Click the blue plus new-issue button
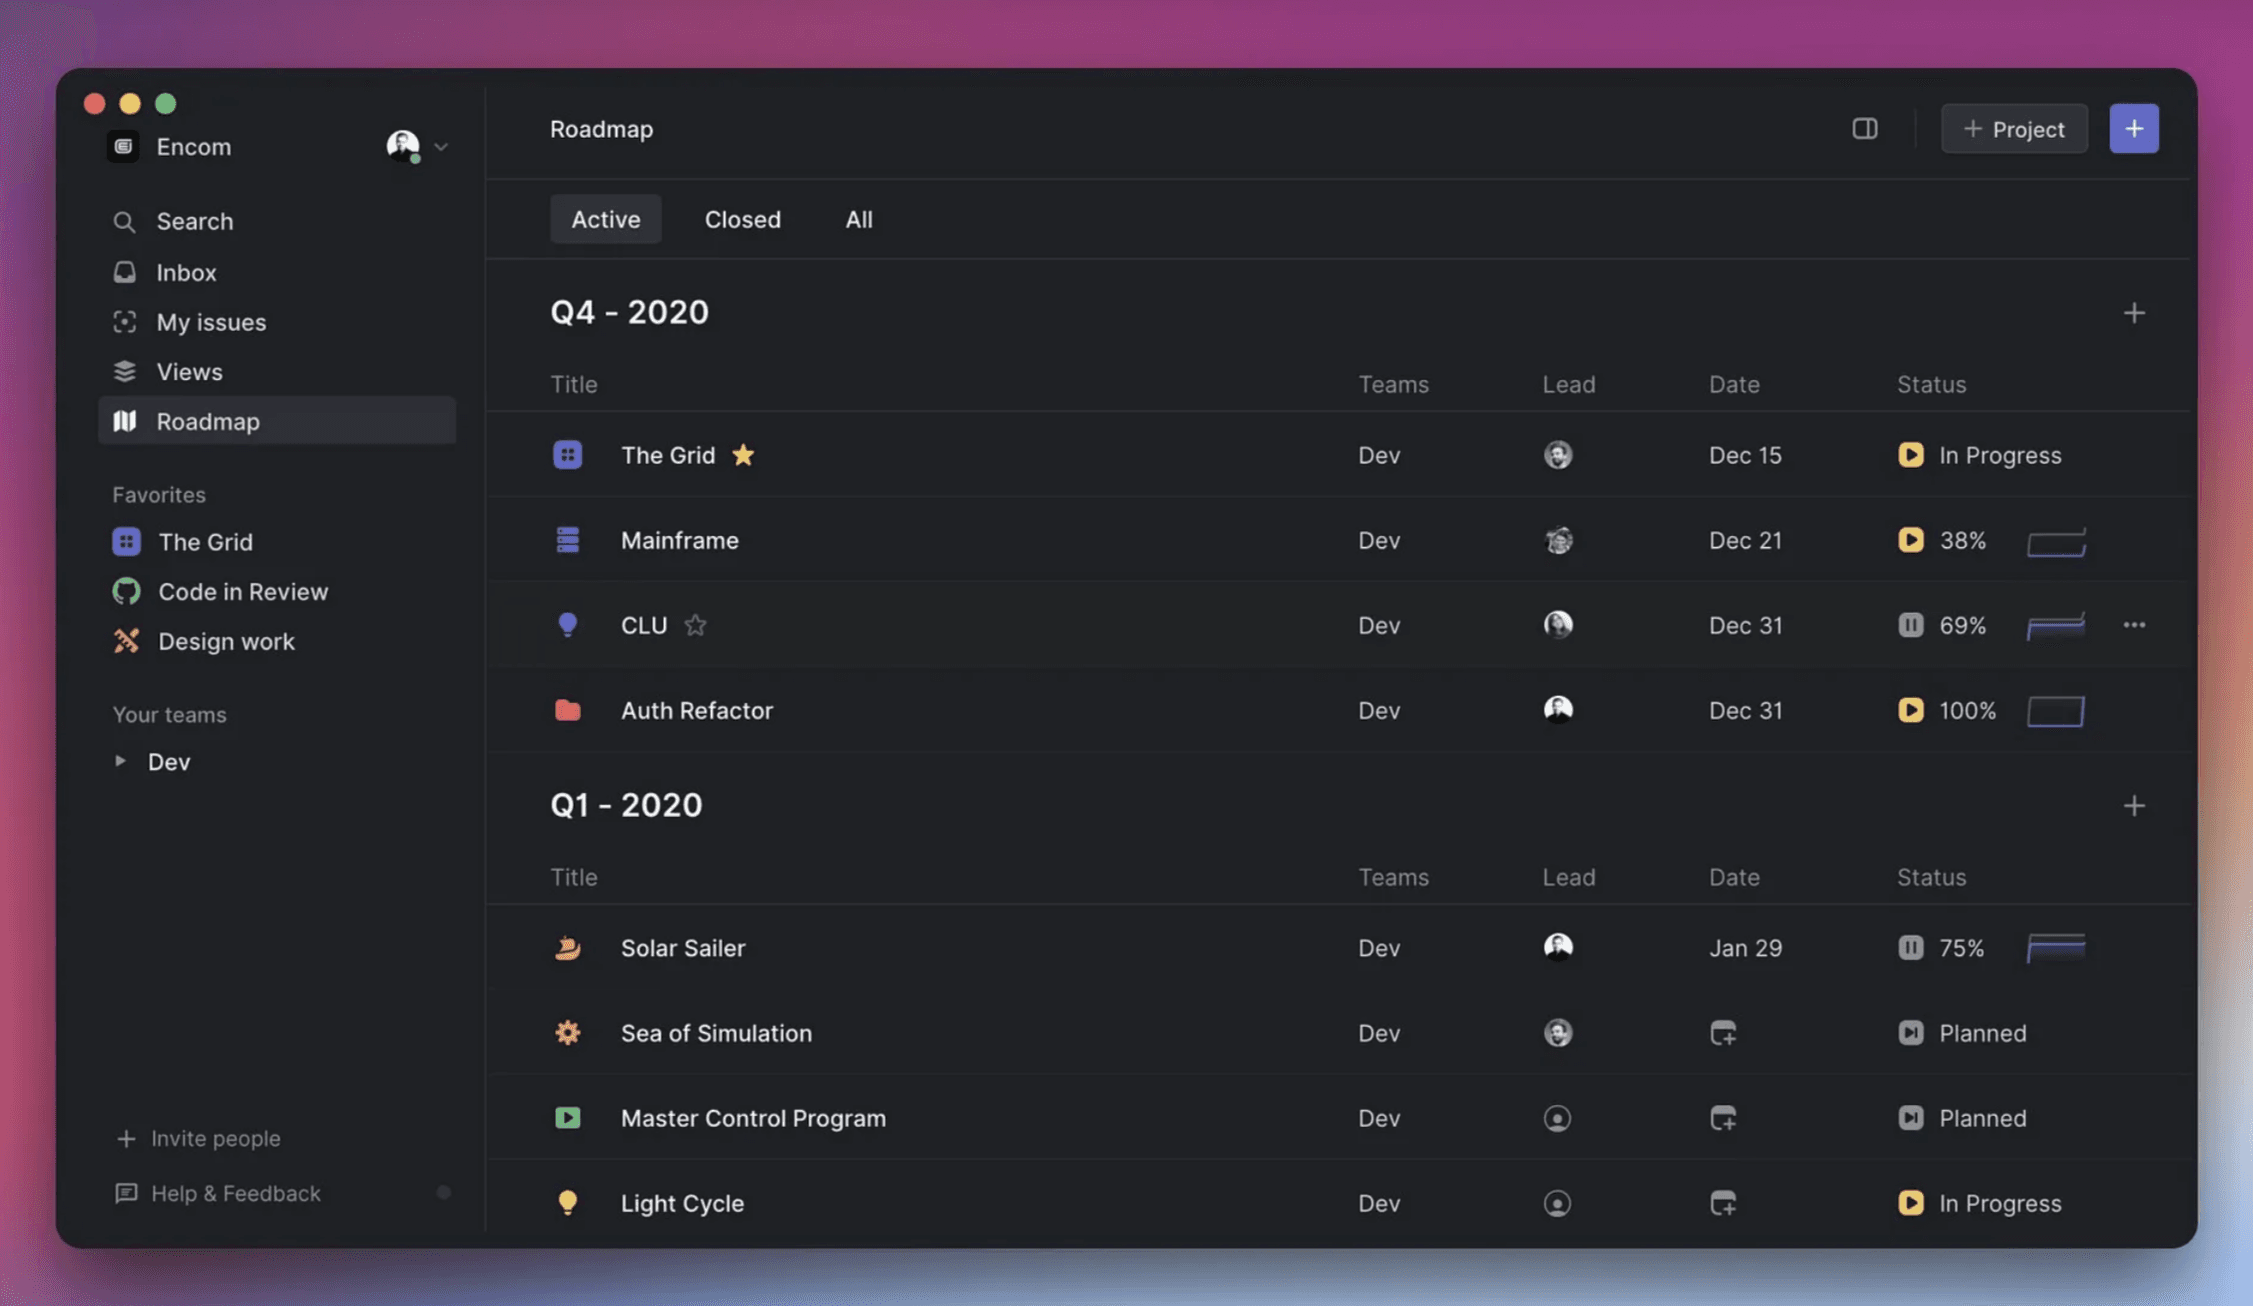The height and width of the screenshot is (1306, 2253). pos(2133,129)
